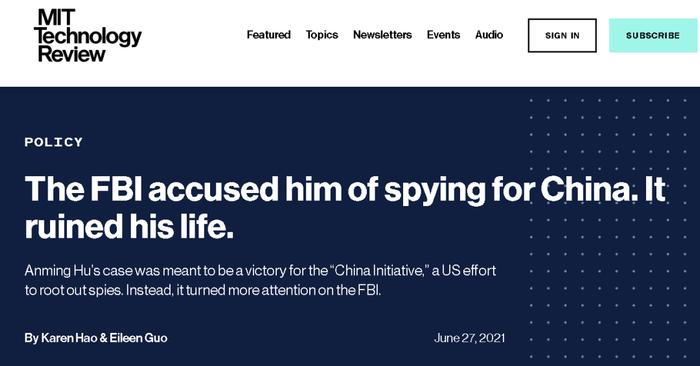Click the "China Initiative" phrase in the subheading

pos(379,270)
